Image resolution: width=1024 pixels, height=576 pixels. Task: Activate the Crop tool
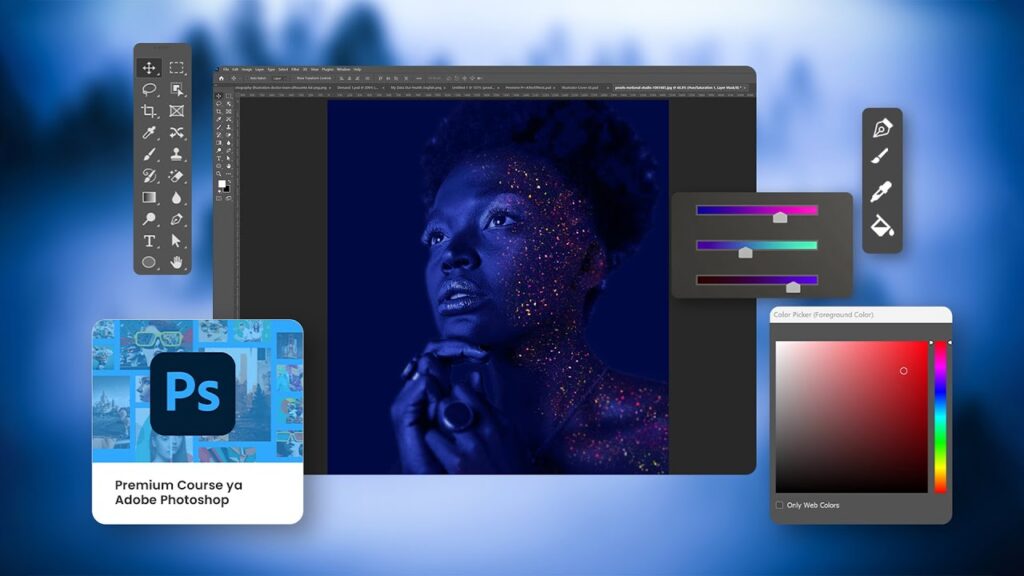(x=149, y=111)
